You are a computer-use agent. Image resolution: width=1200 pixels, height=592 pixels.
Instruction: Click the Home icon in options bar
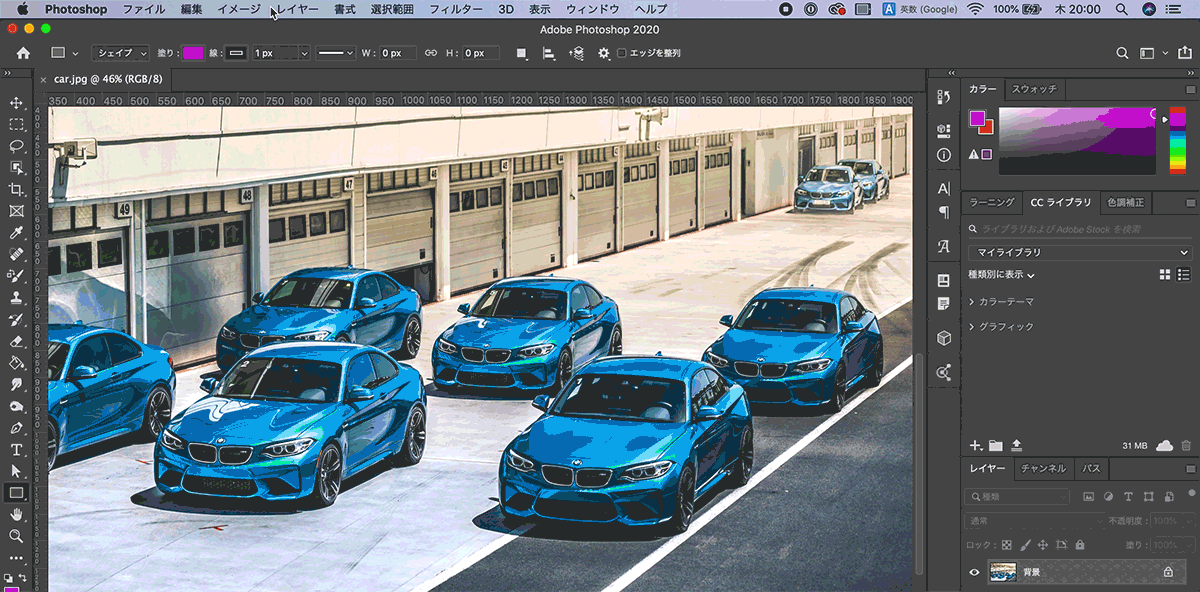coord(23,53)
